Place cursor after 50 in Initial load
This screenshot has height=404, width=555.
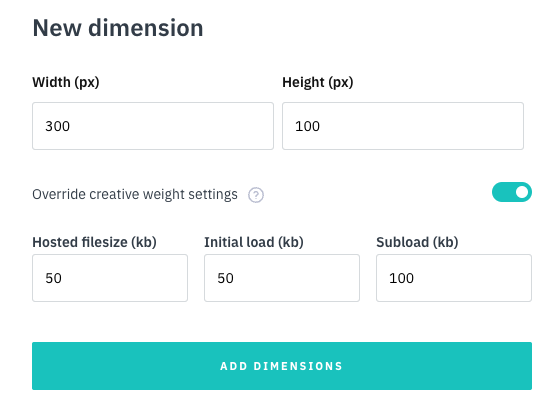[235, 278]
